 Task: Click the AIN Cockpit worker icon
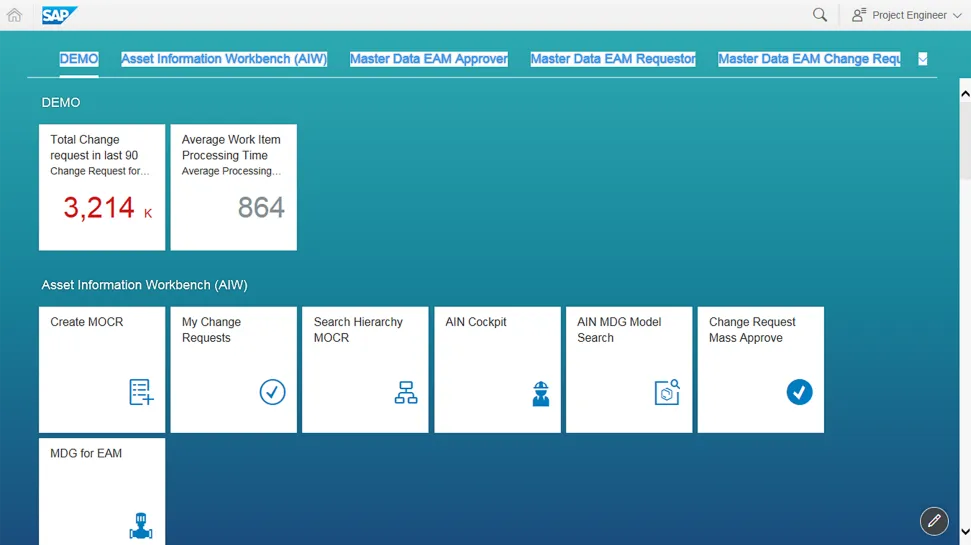point(540,393)
